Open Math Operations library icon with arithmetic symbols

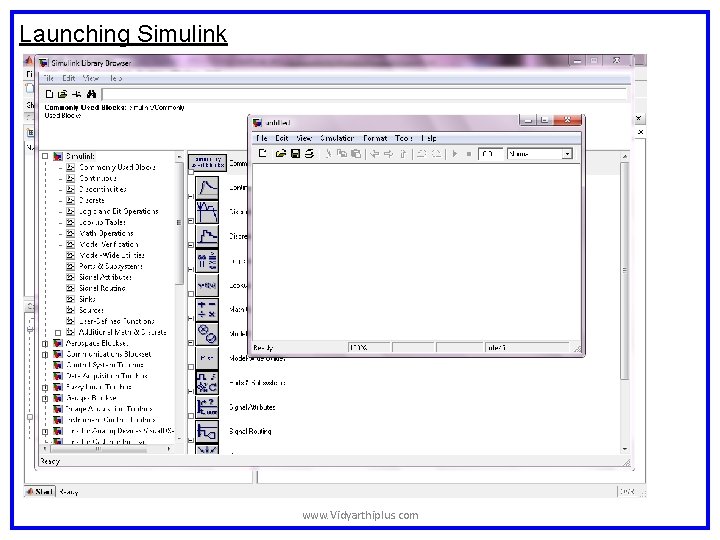207,309
